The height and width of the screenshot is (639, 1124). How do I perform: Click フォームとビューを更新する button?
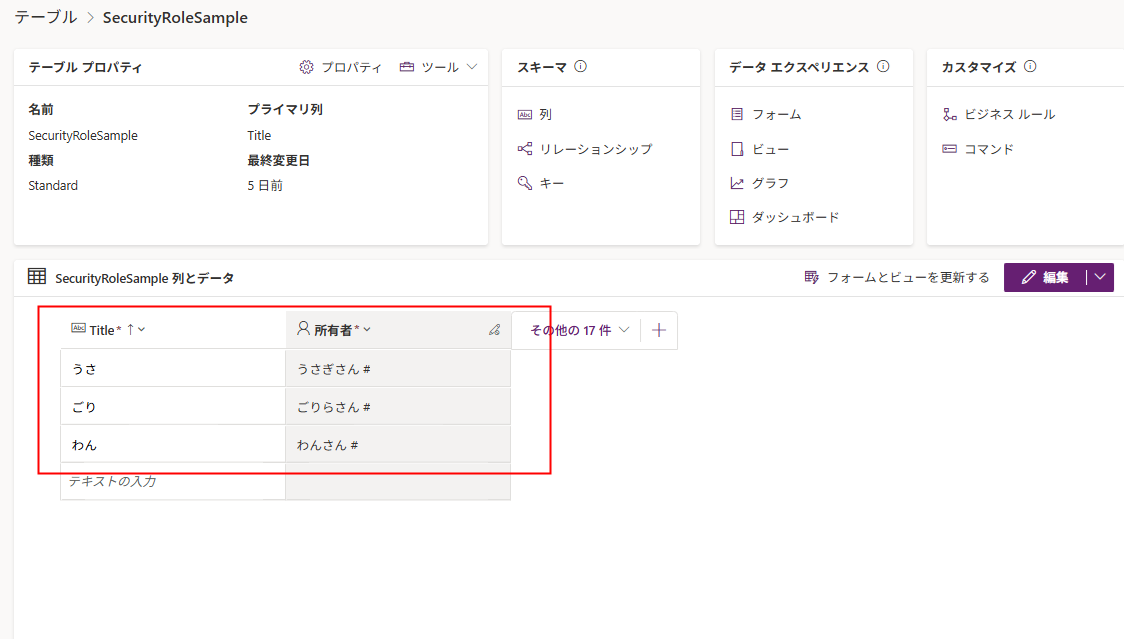(897, 277)
